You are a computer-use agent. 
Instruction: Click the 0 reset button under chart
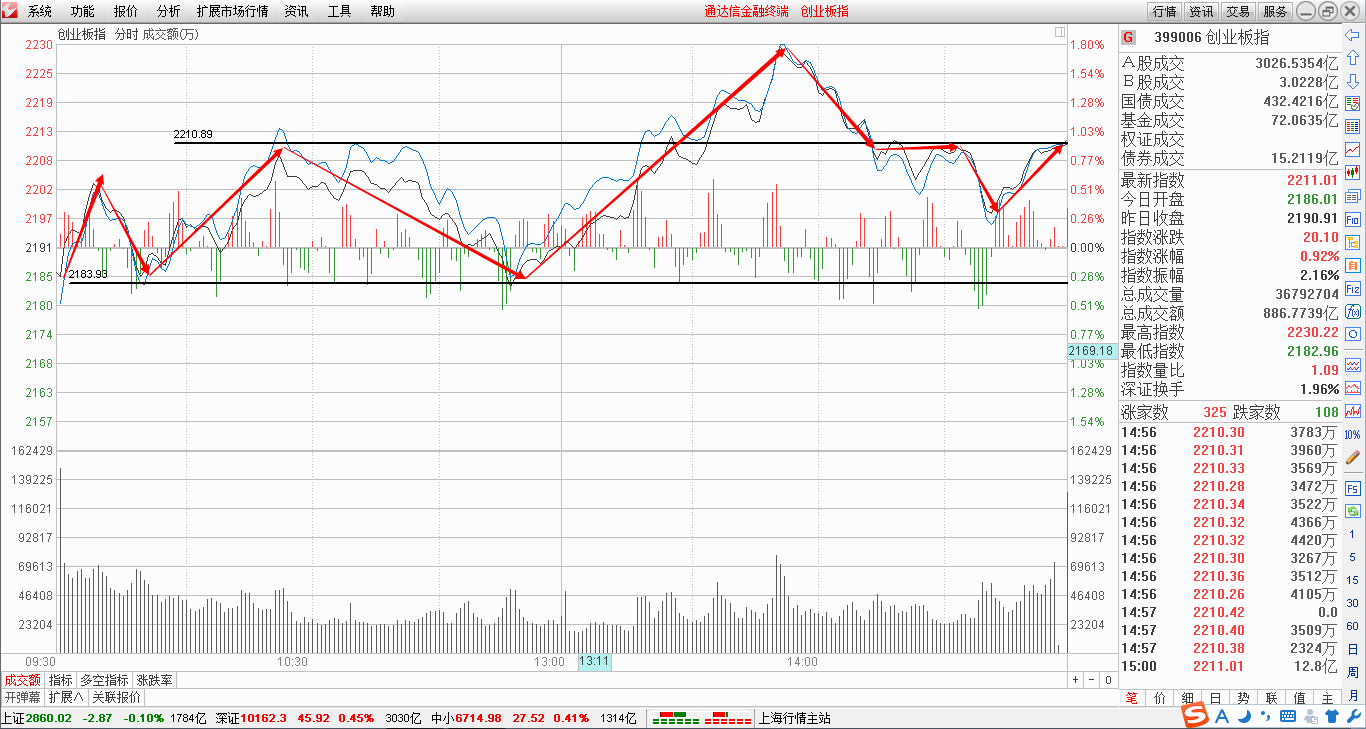click(1108, 680)
